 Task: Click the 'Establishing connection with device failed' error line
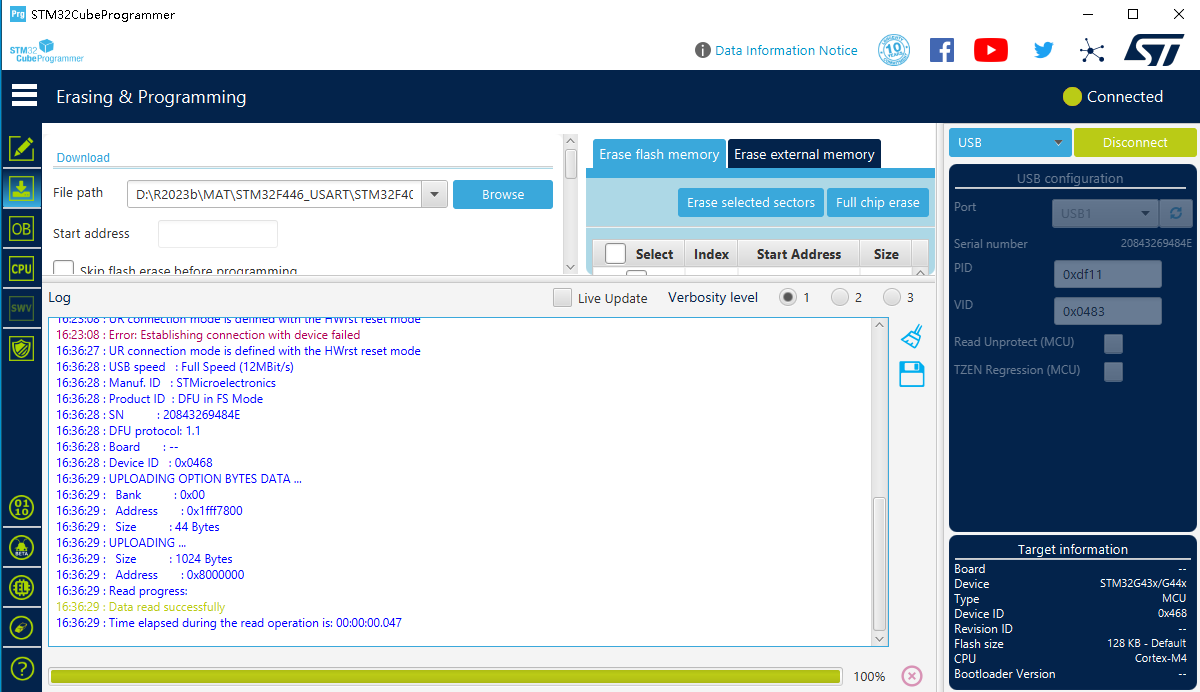(x=208, y=335)
